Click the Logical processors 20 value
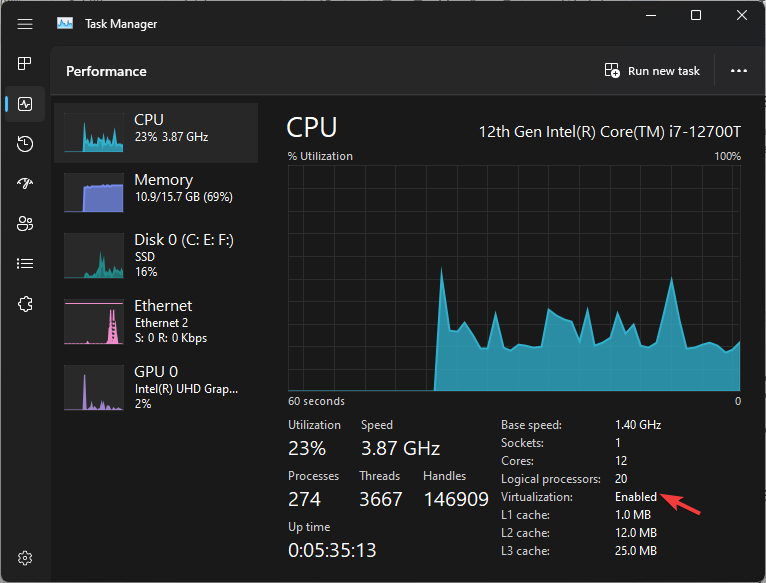The width and height of the screenshot is (766, 583). pyautogui.click(x=621, y=479)
